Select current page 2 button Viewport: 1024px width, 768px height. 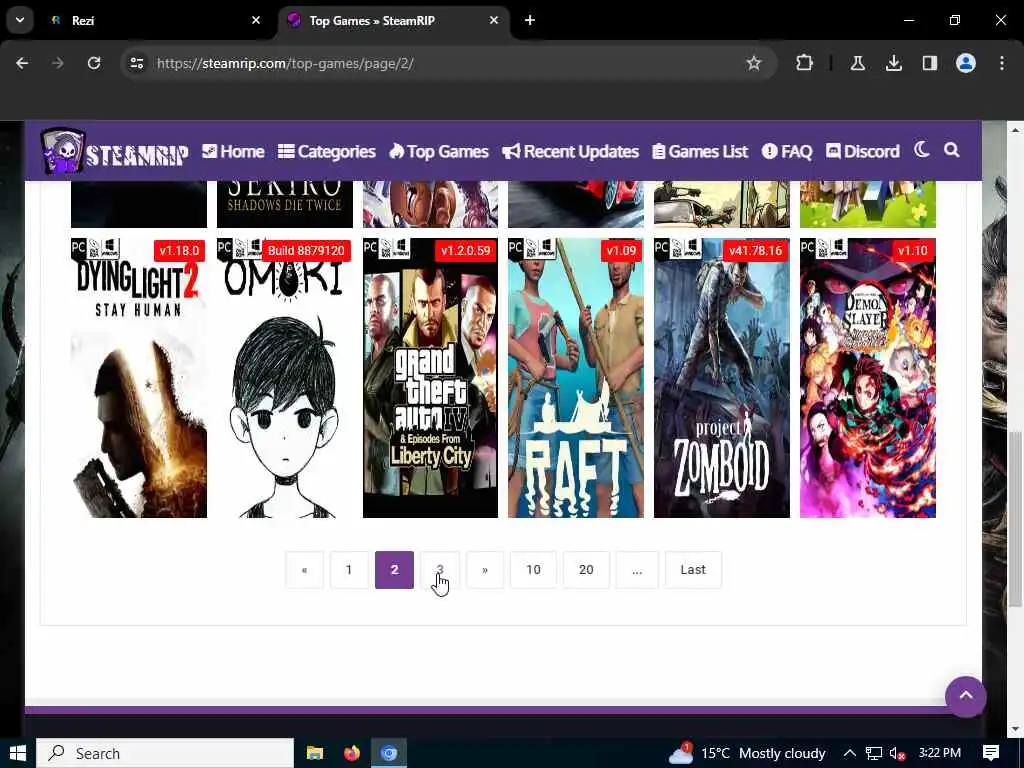point(394,569)
